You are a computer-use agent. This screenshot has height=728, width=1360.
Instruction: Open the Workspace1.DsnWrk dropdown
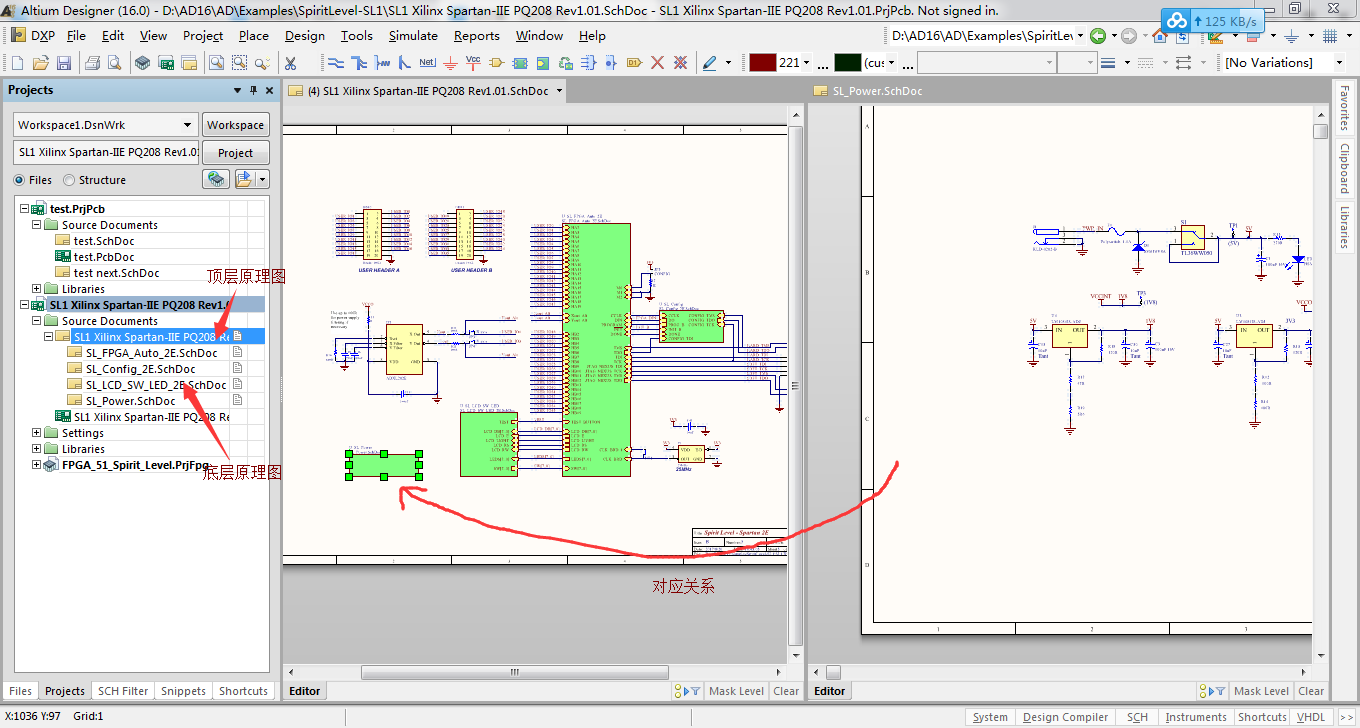[187, 125]
